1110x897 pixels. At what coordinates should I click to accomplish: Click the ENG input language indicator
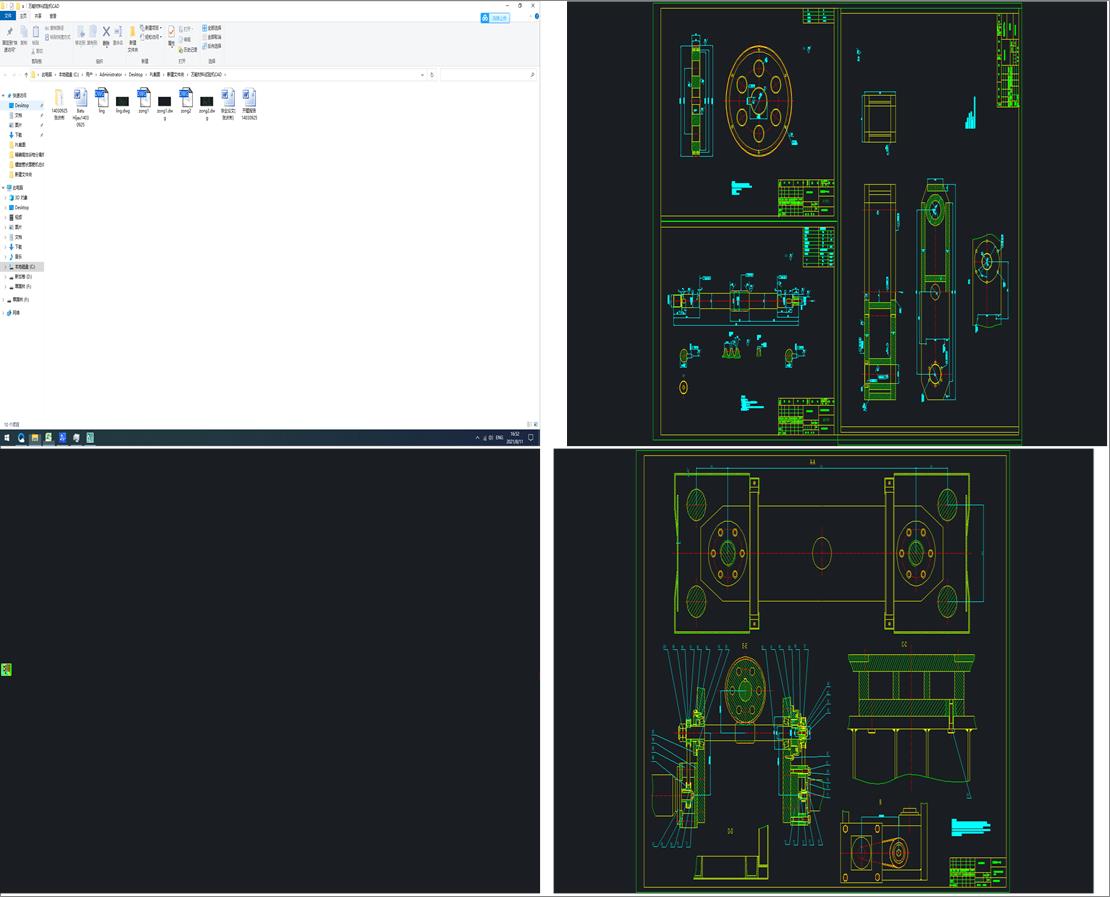tap(499, 438)
